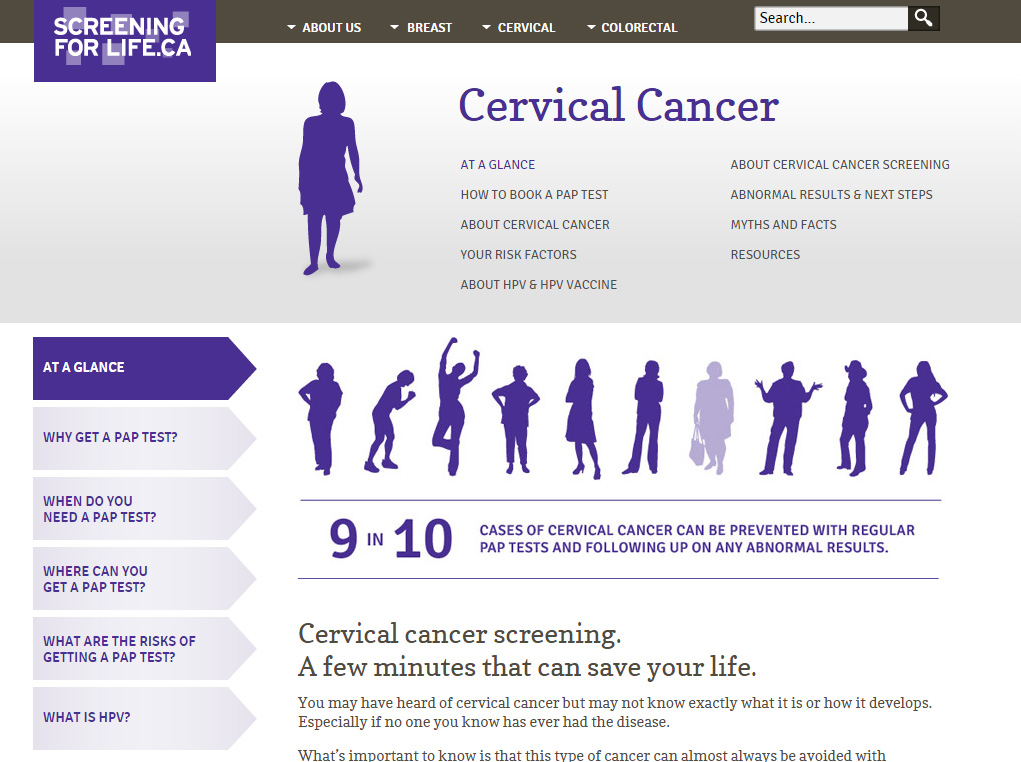Visit the Myths And Facts page

tap(783, 225)
